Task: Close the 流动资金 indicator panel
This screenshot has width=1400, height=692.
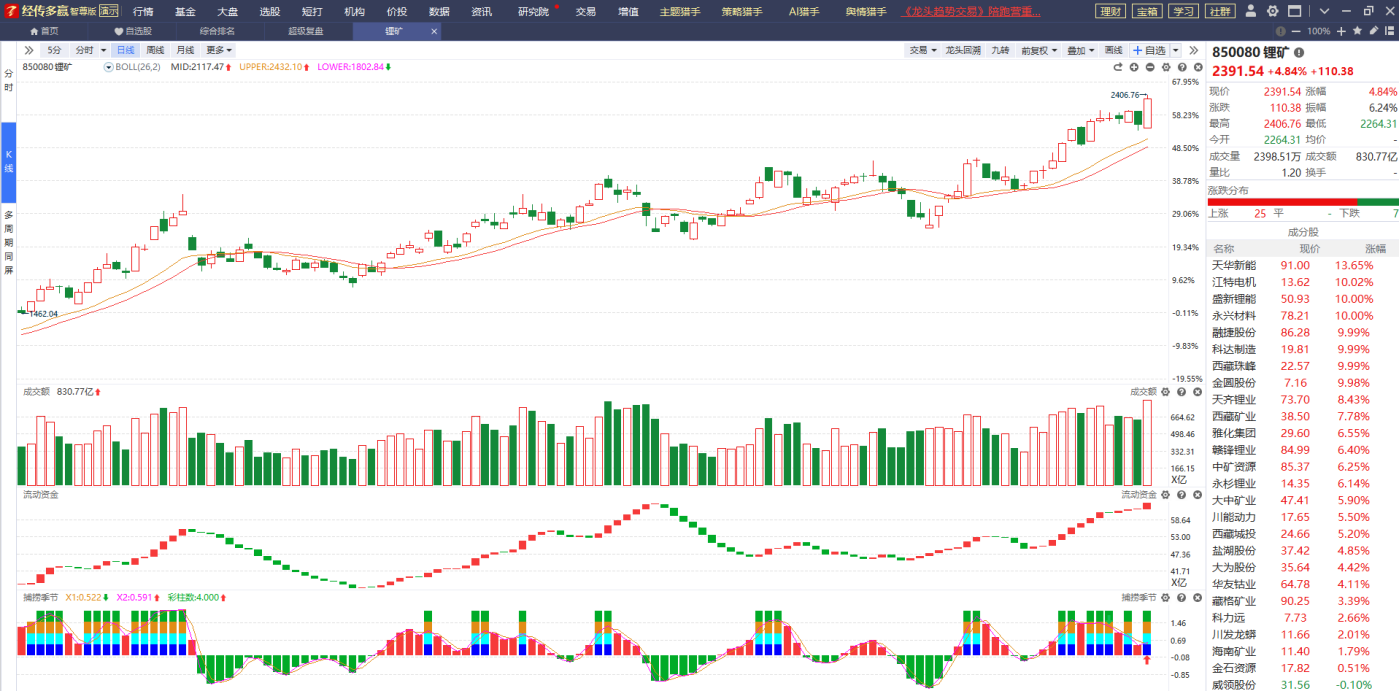Action: (1195, 494)
